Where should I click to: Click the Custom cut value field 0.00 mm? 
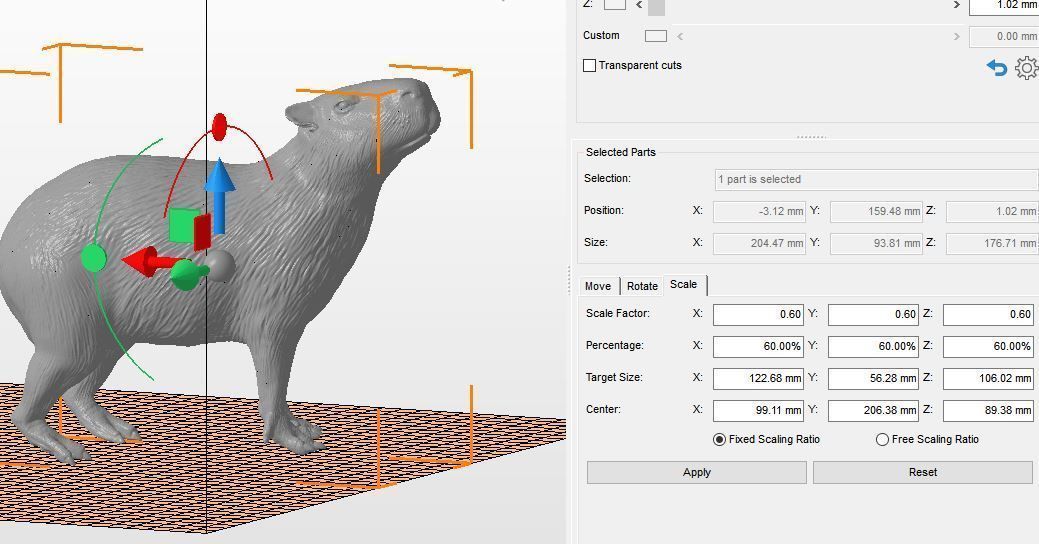click(1003, 36)
